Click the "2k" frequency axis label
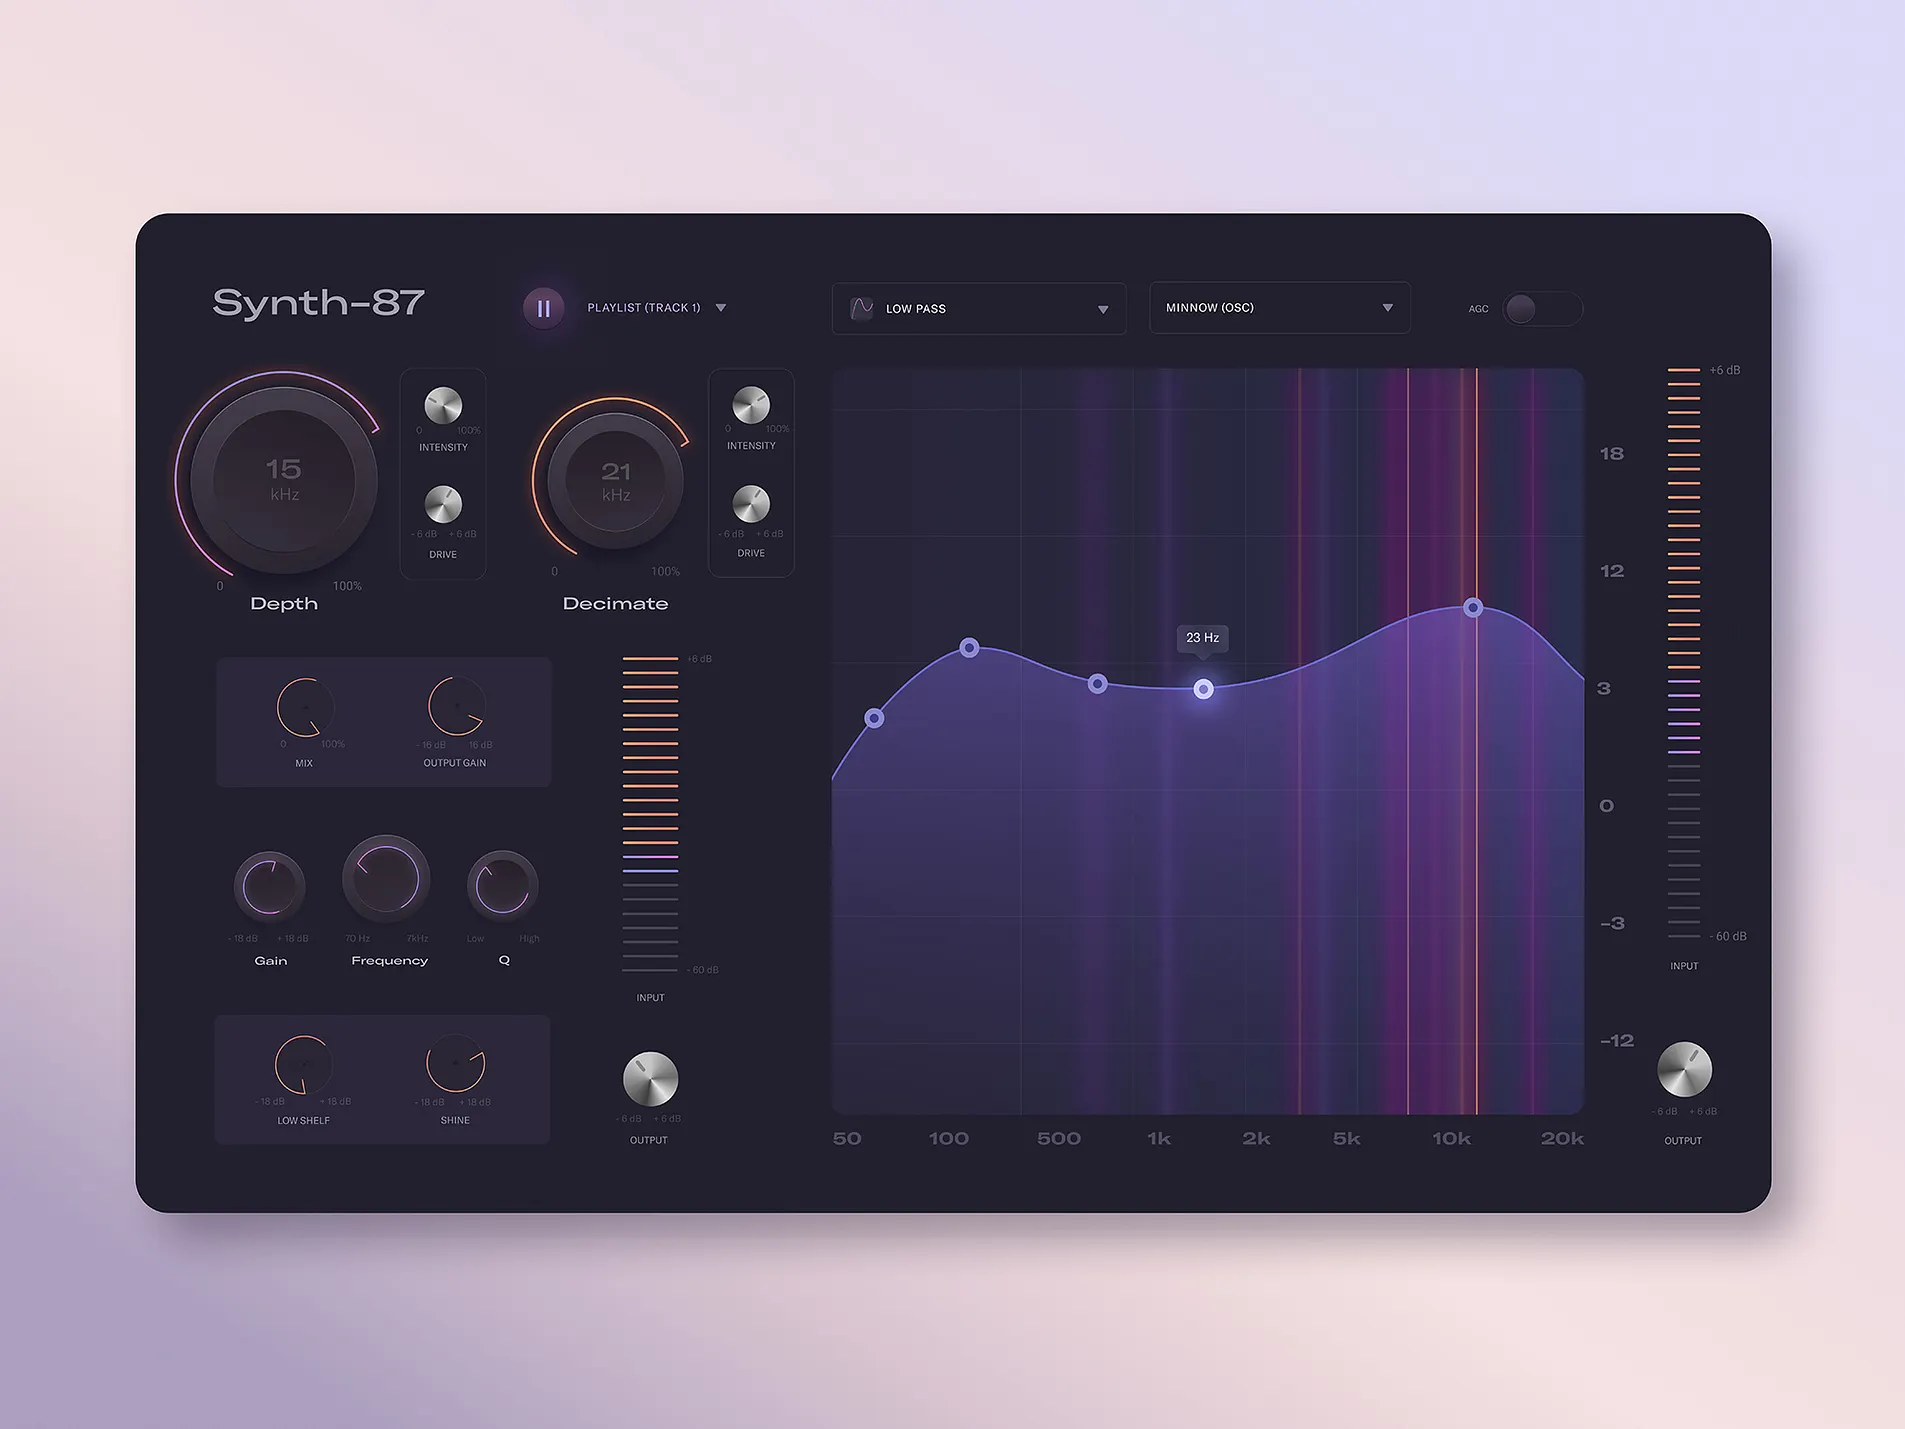 (1256, 1138)
